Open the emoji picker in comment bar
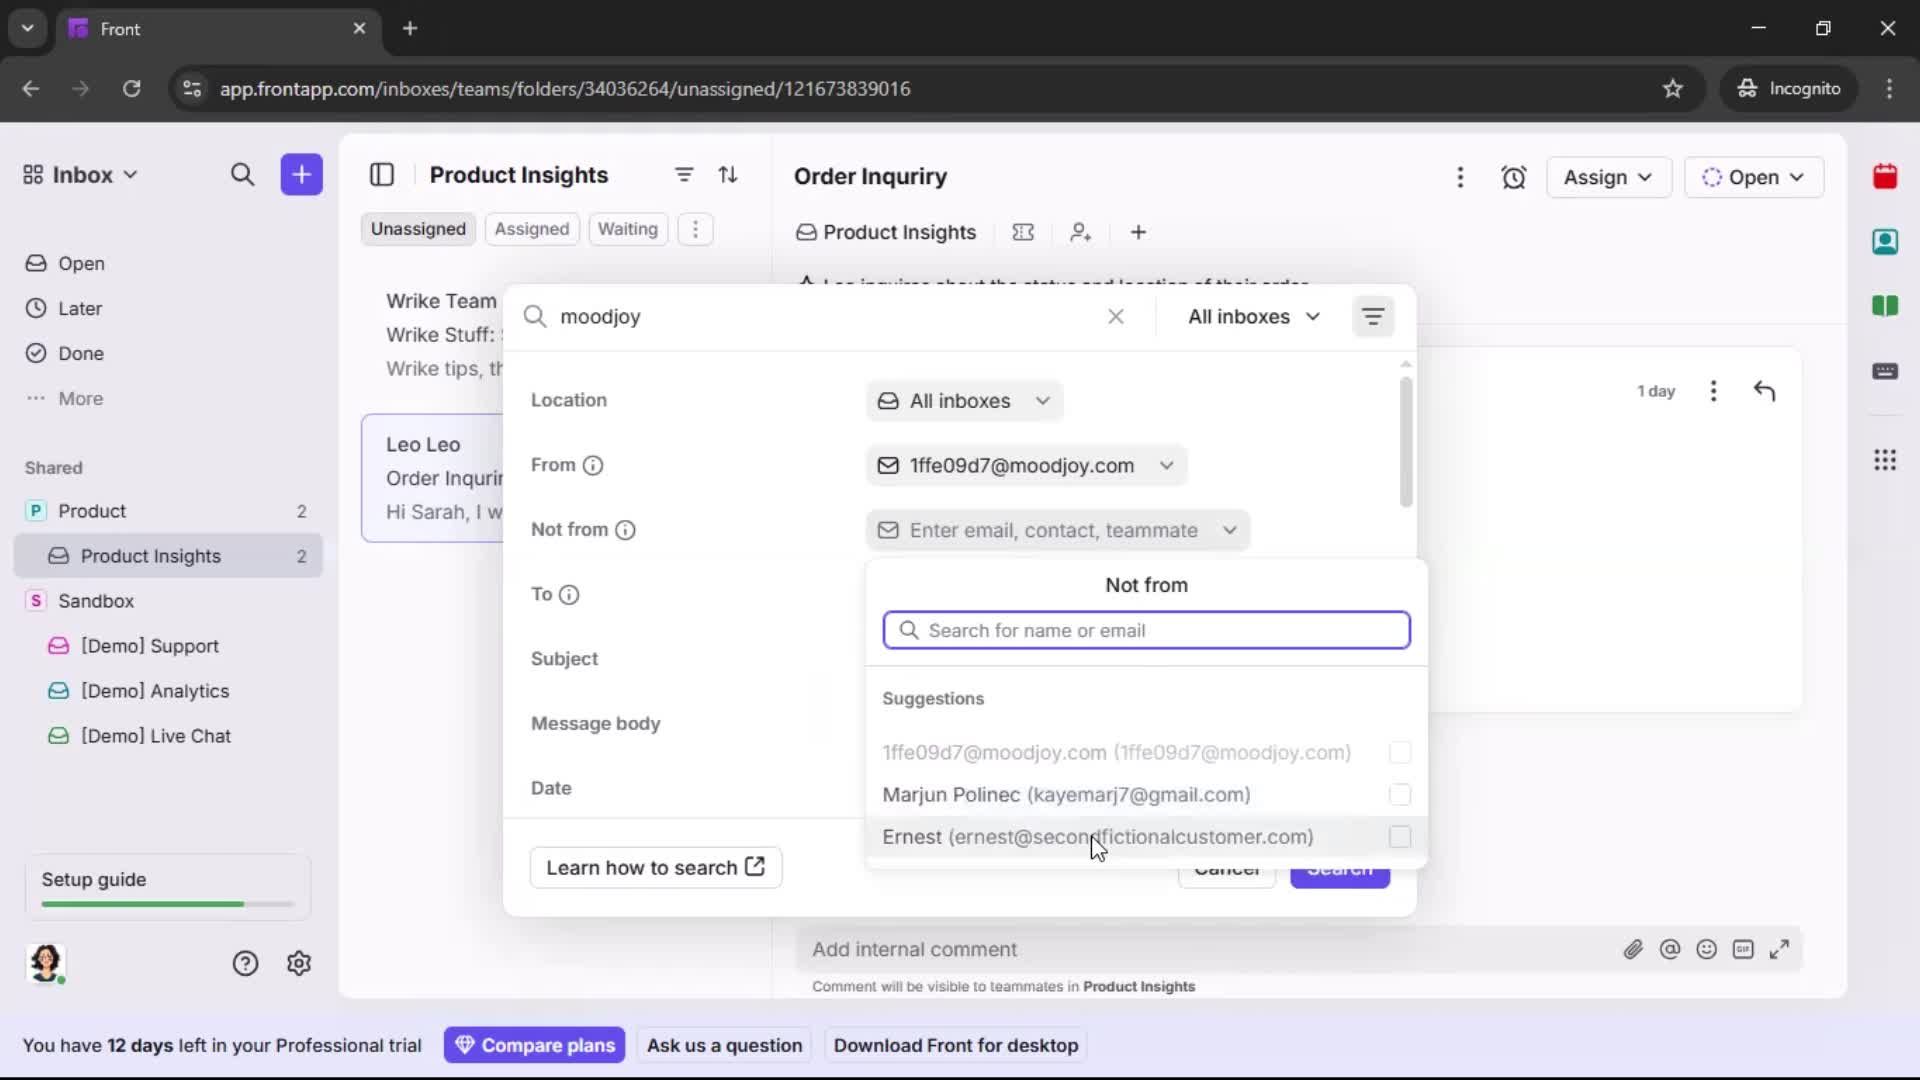The height and width of the screenshot is (1080, 1920). coord(1707,950)
